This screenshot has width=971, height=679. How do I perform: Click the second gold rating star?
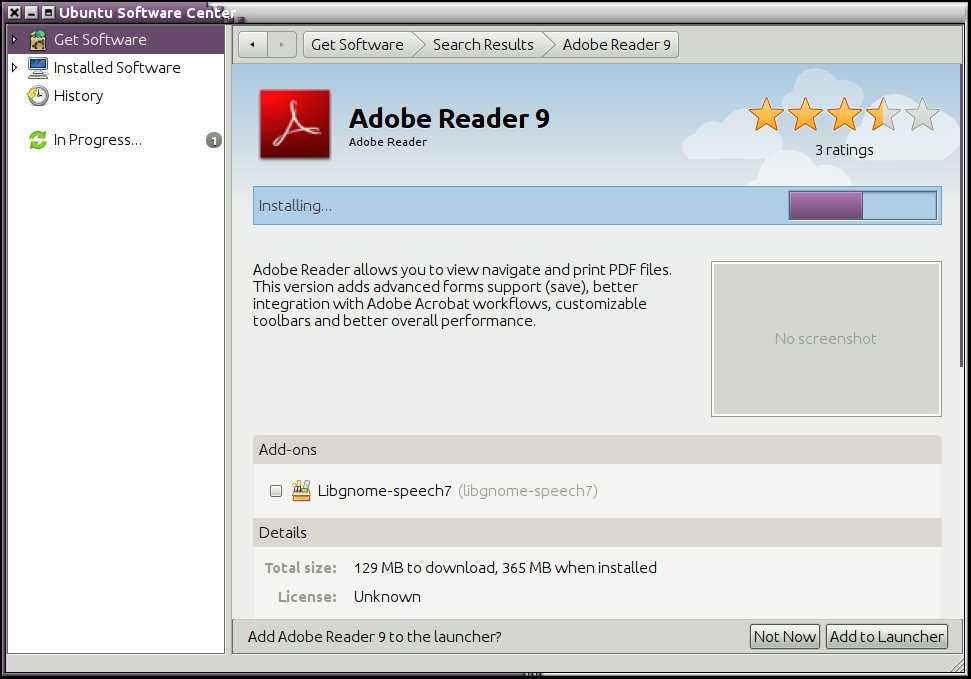click(805, 114)
